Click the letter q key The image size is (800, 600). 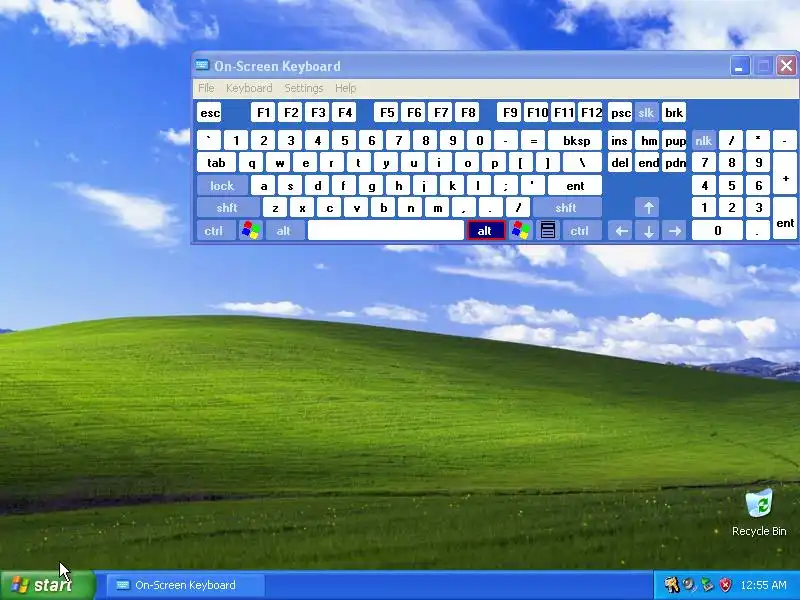[252, 163]
